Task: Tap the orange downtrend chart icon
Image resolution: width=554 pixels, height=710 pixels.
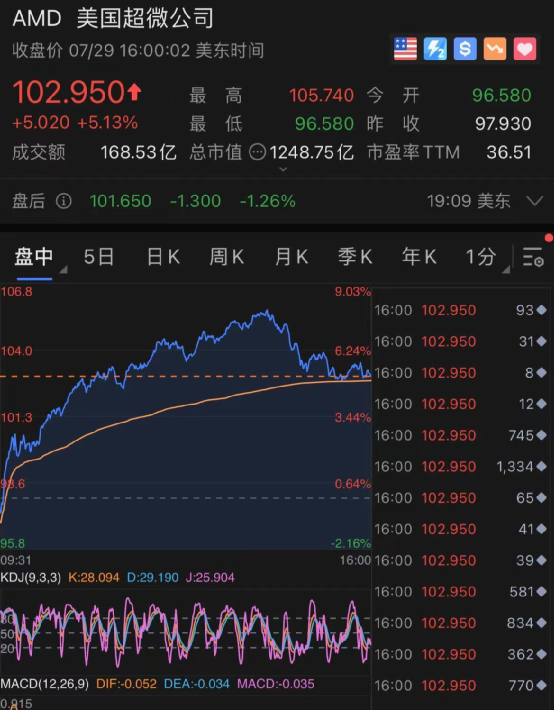Action: (495, 49)
